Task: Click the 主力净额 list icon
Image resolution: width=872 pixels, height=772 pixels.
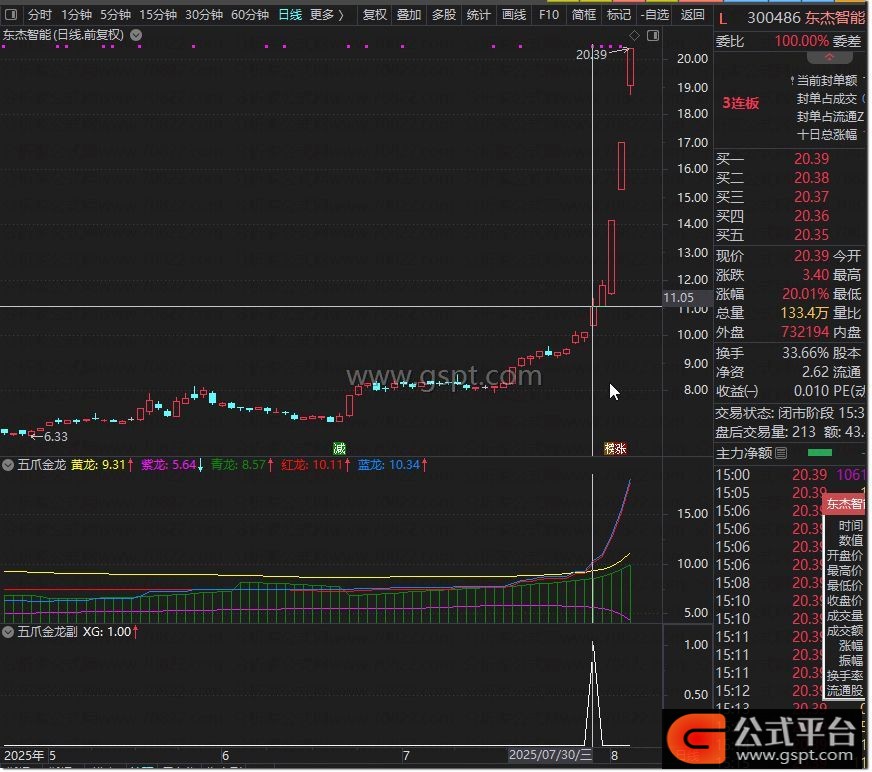Action: pos(783,454)
